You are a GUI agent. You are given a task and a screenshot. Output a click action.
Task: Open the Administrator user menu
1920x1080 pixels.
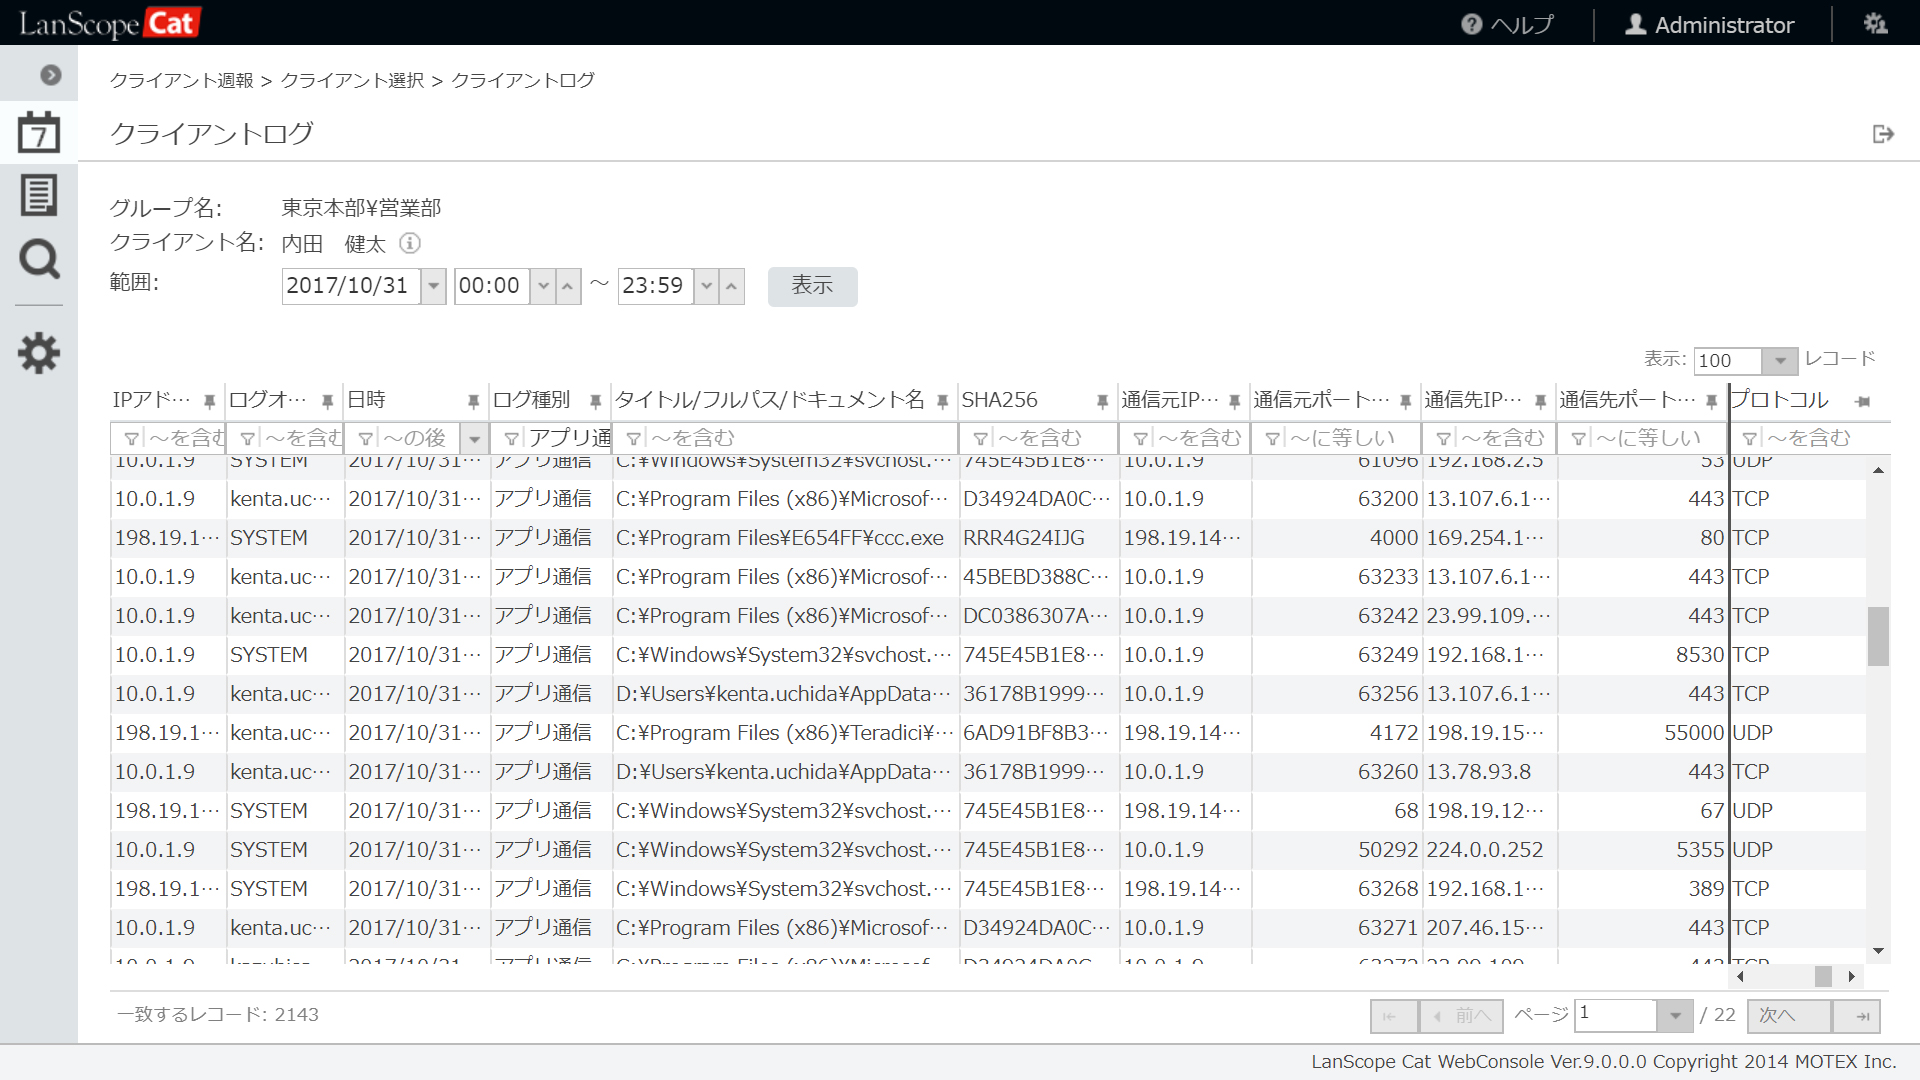[1710, 24]
